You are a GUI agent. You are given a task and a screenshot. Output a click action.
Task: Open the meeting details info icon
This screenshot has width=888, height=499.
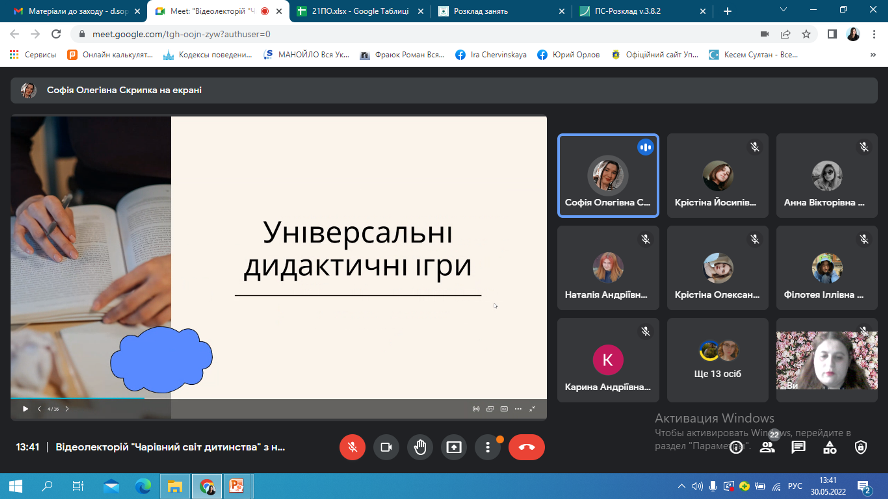click(x=736, y=447)
